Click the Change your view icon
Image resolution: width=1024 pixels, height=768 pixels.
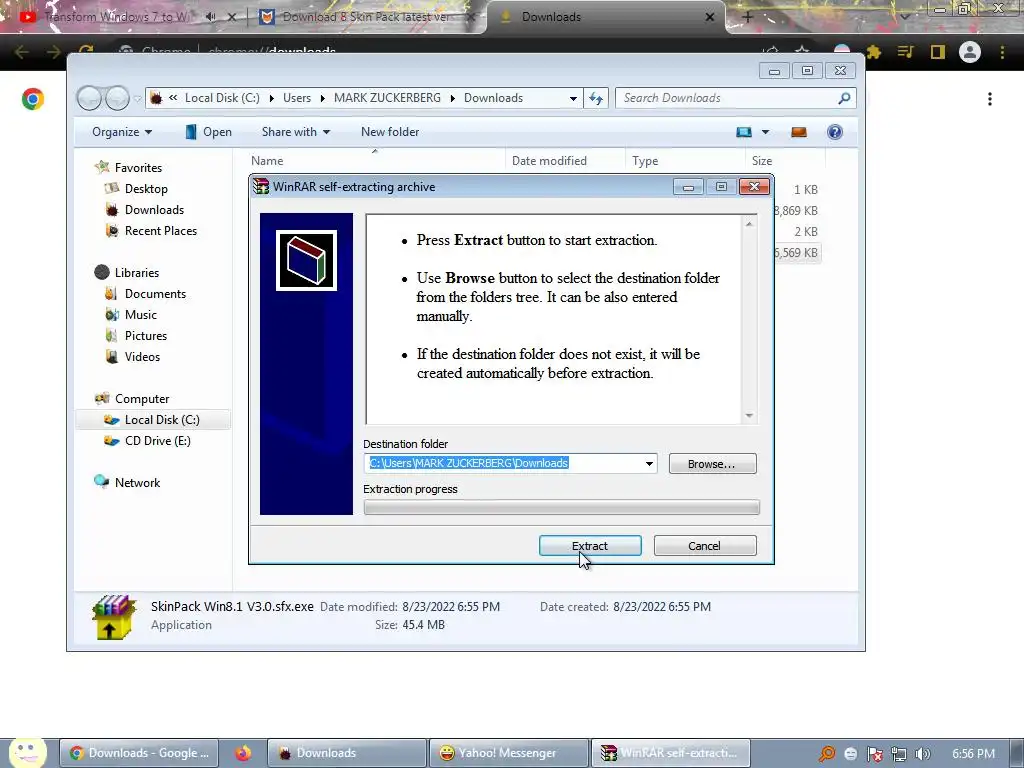(x=744, y=133)
